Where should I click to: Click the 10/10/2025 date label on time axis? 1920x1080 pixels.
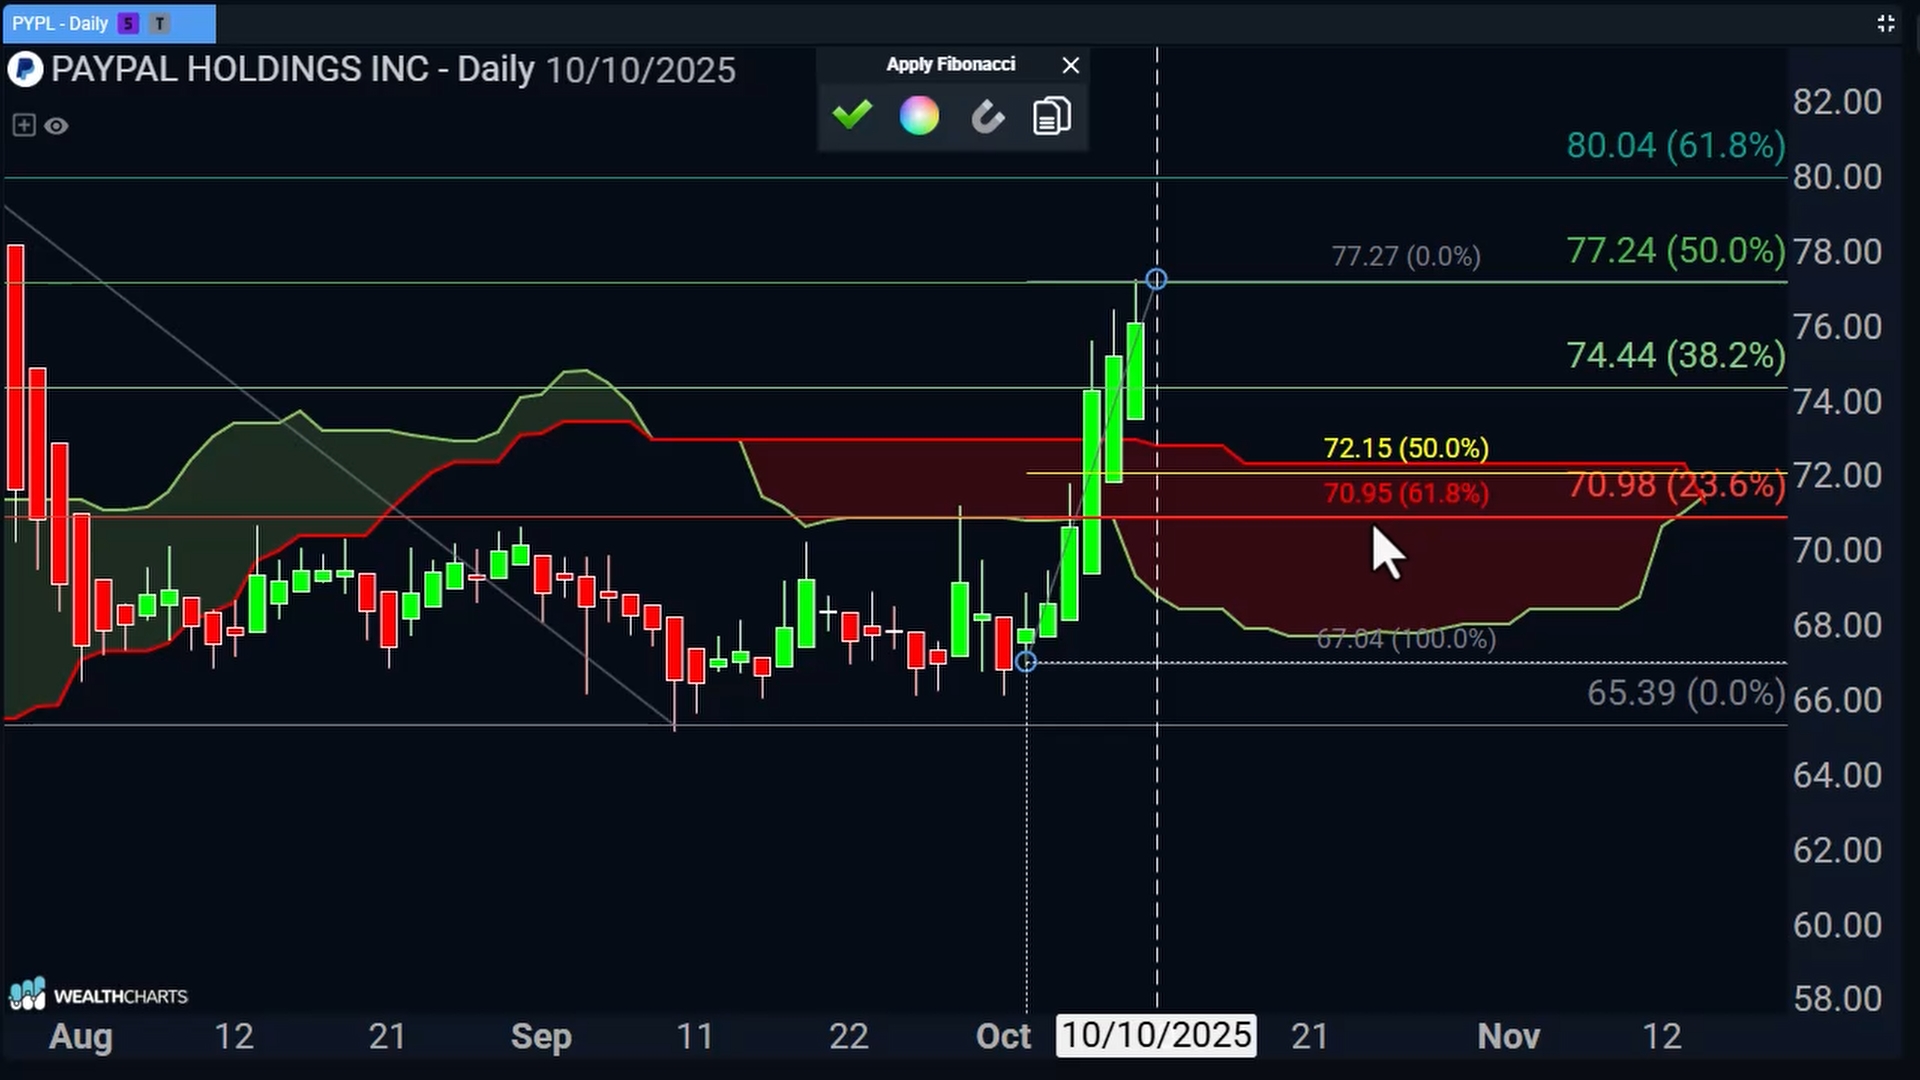pos(1156,1036)
